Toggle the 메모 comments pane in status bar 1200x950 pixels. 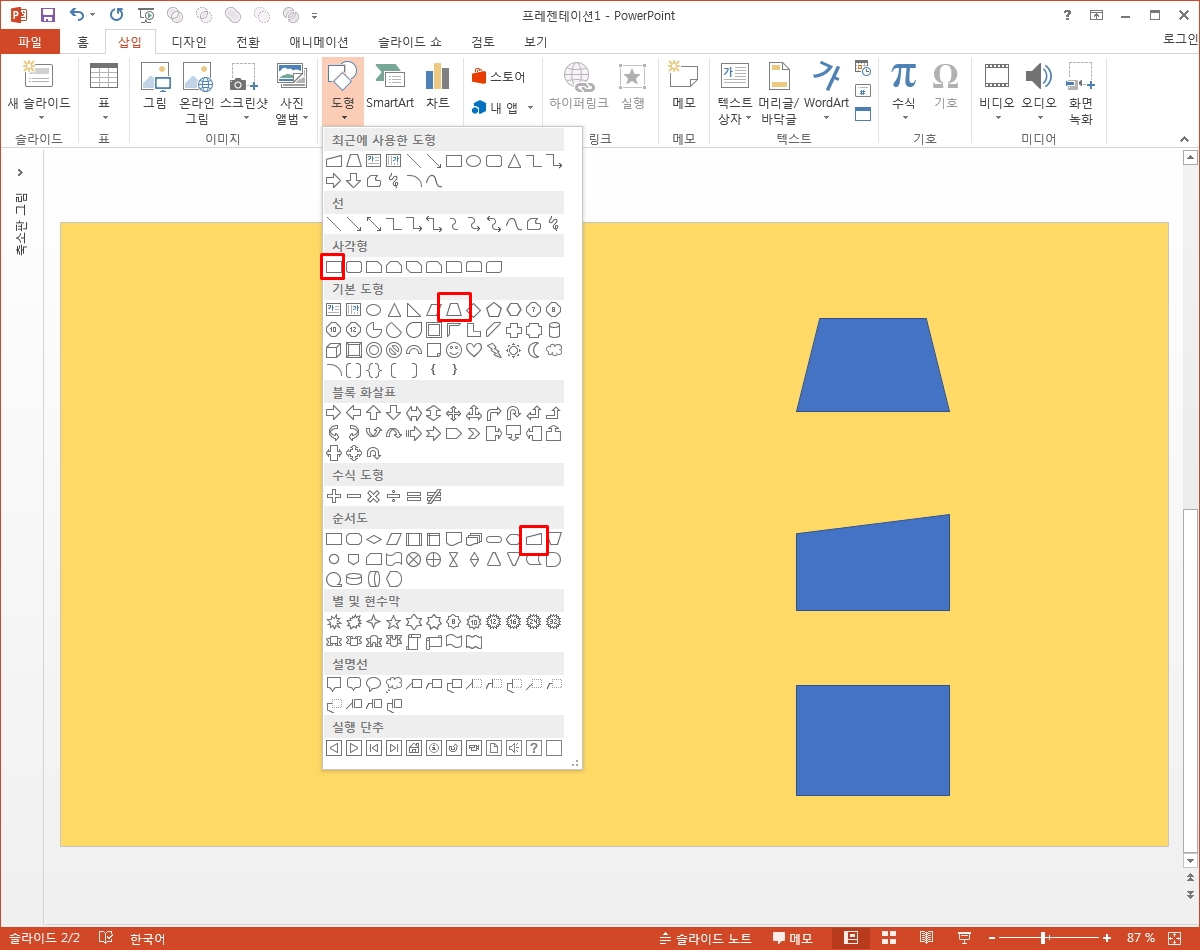[x=792, y=939]
